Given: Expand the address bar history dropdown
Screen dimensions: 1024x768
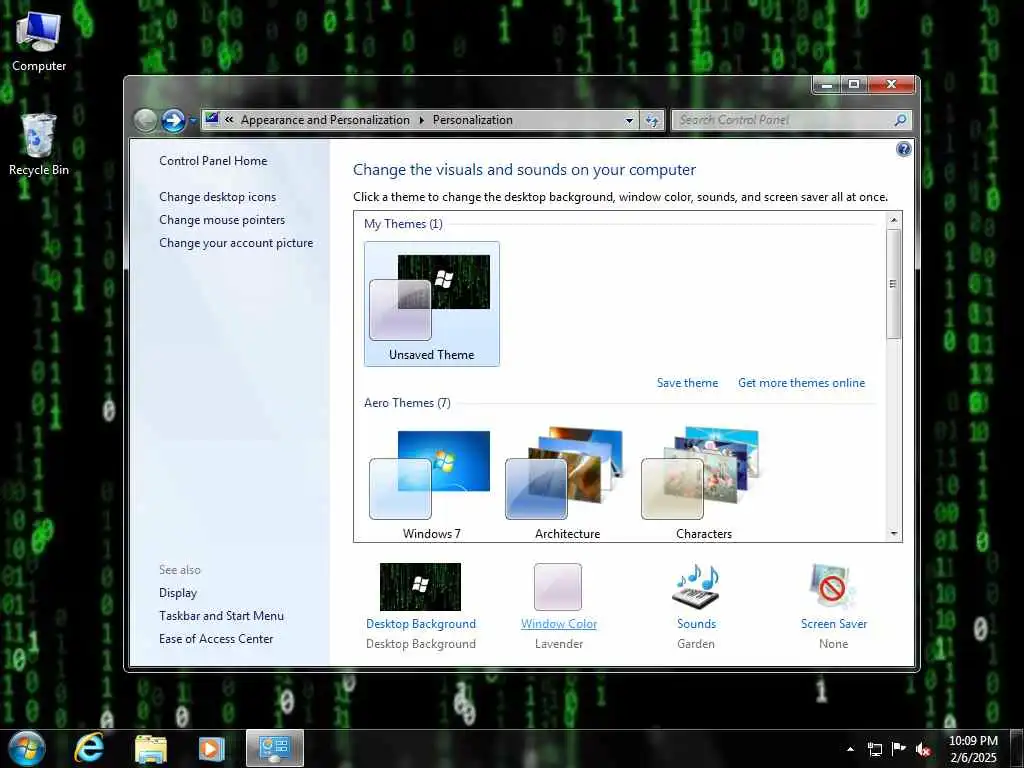Looking at the screenshot, I should click(630, 120).
